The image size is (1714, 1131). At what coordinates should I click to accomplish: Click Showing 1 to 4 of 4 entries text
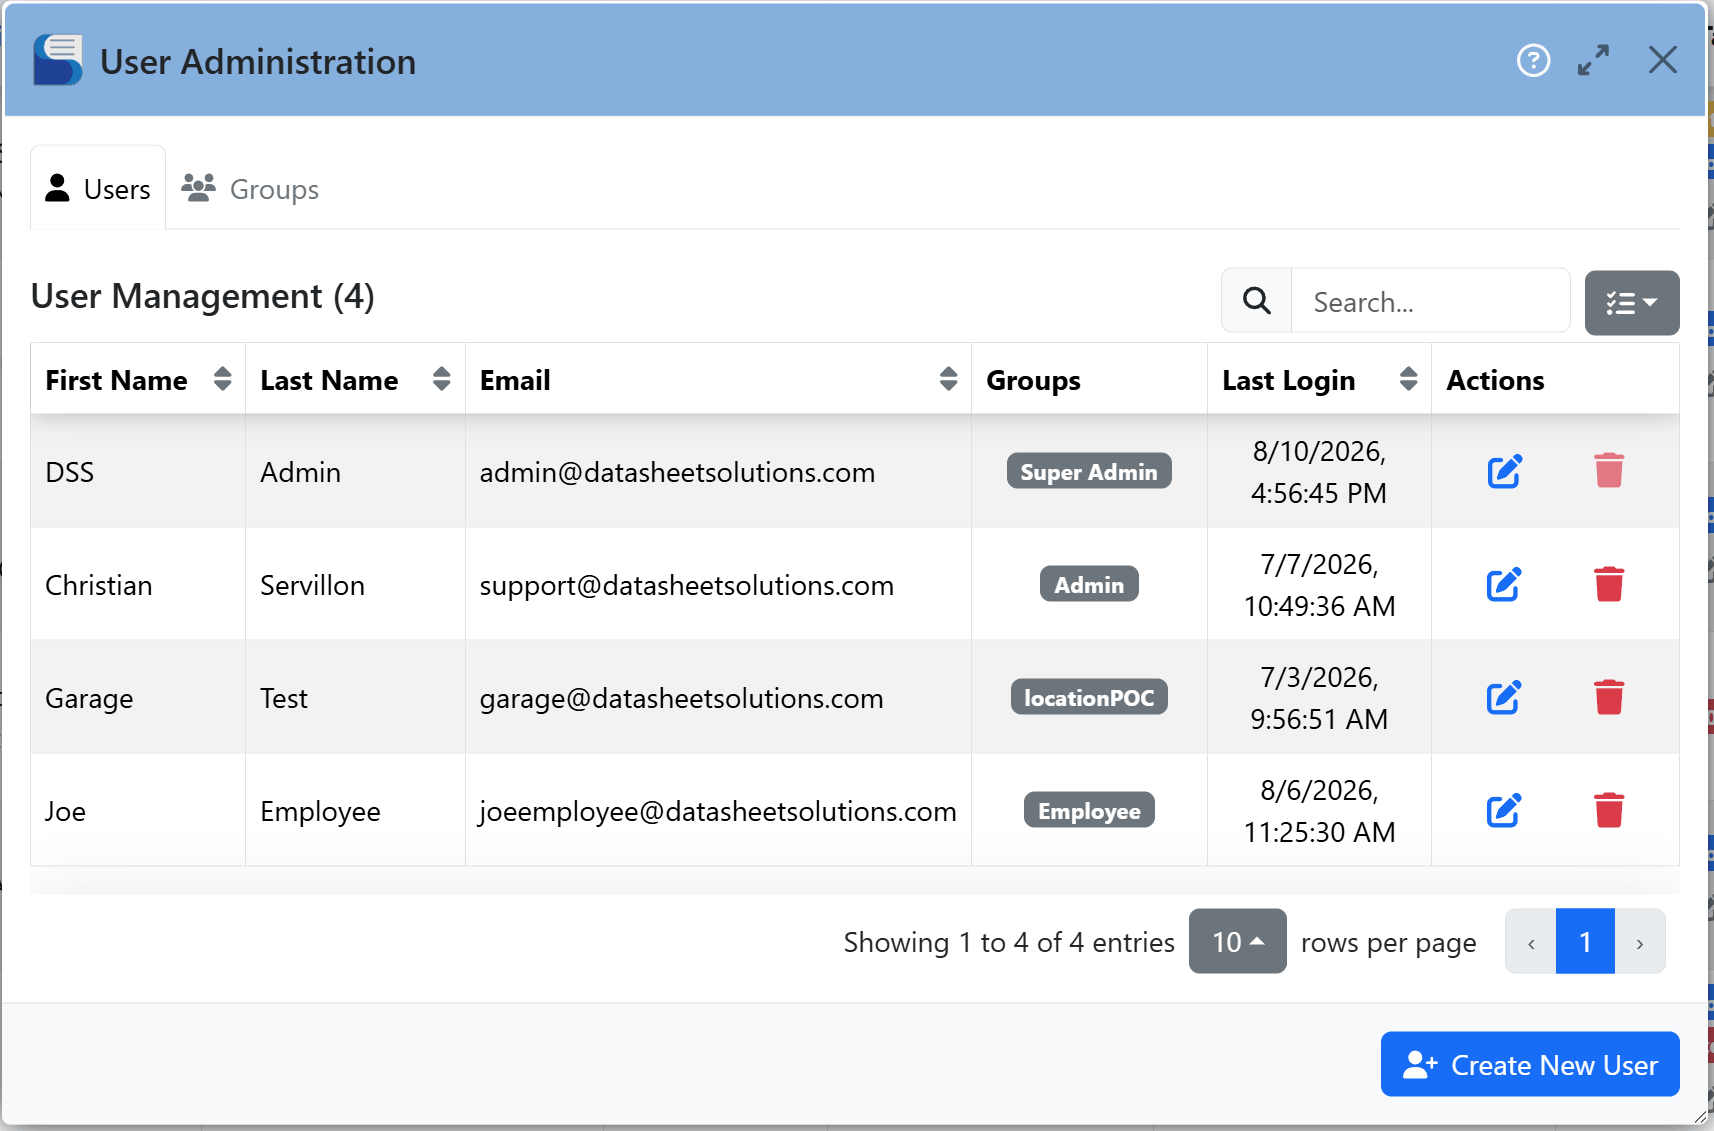[1009, 942]
